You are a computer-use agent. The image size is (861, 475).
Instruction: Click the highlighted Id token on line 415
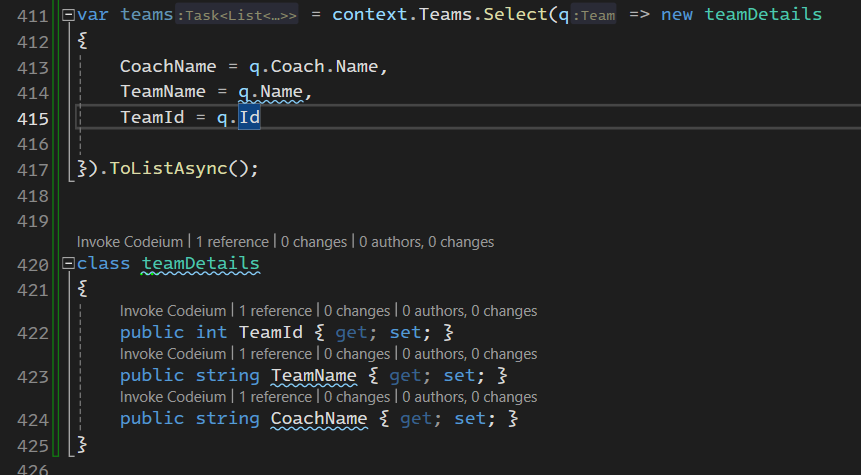click(x=249, y=118)
